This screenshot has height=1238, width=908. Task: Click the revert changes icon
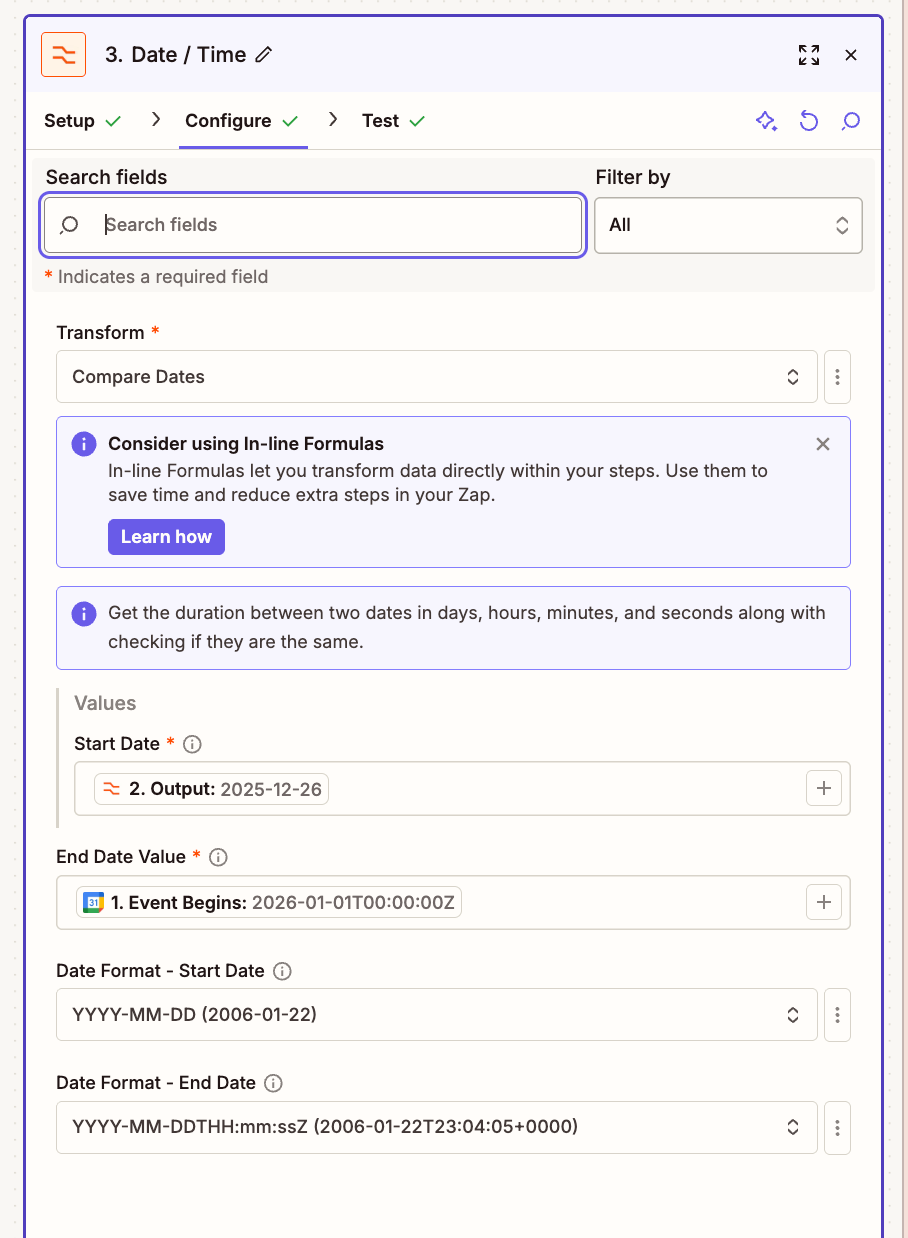[809, 120]
